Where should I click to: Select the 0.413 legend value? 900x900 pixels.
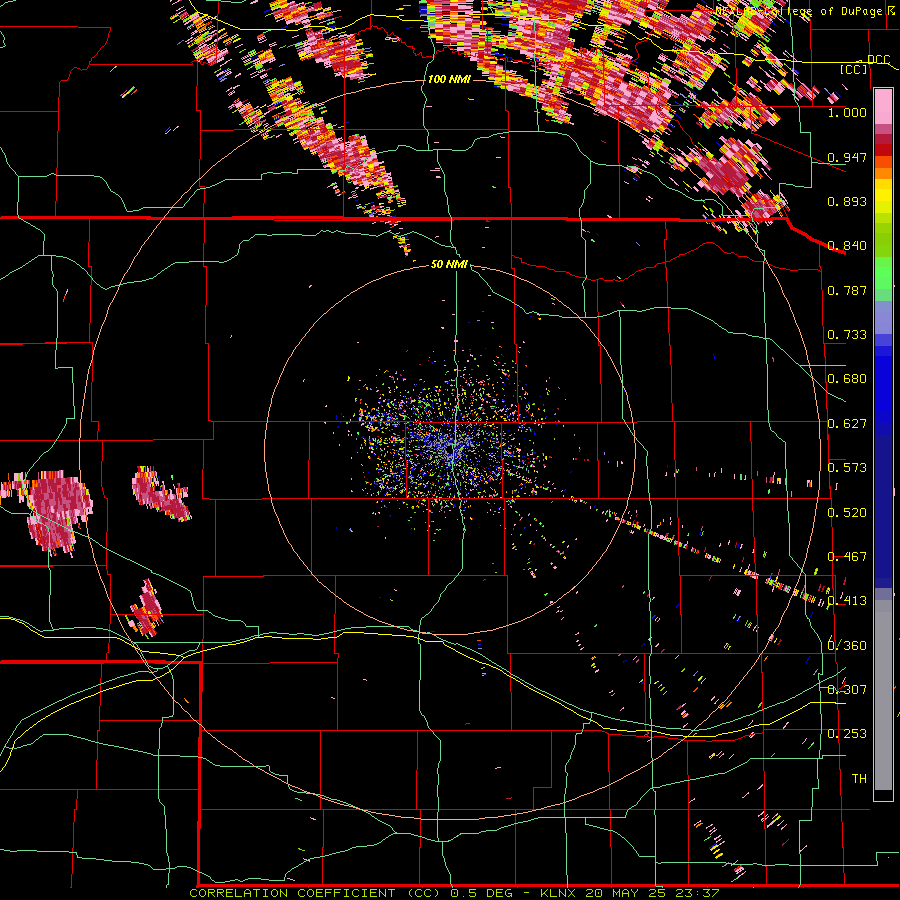click(x=847, y=601)
